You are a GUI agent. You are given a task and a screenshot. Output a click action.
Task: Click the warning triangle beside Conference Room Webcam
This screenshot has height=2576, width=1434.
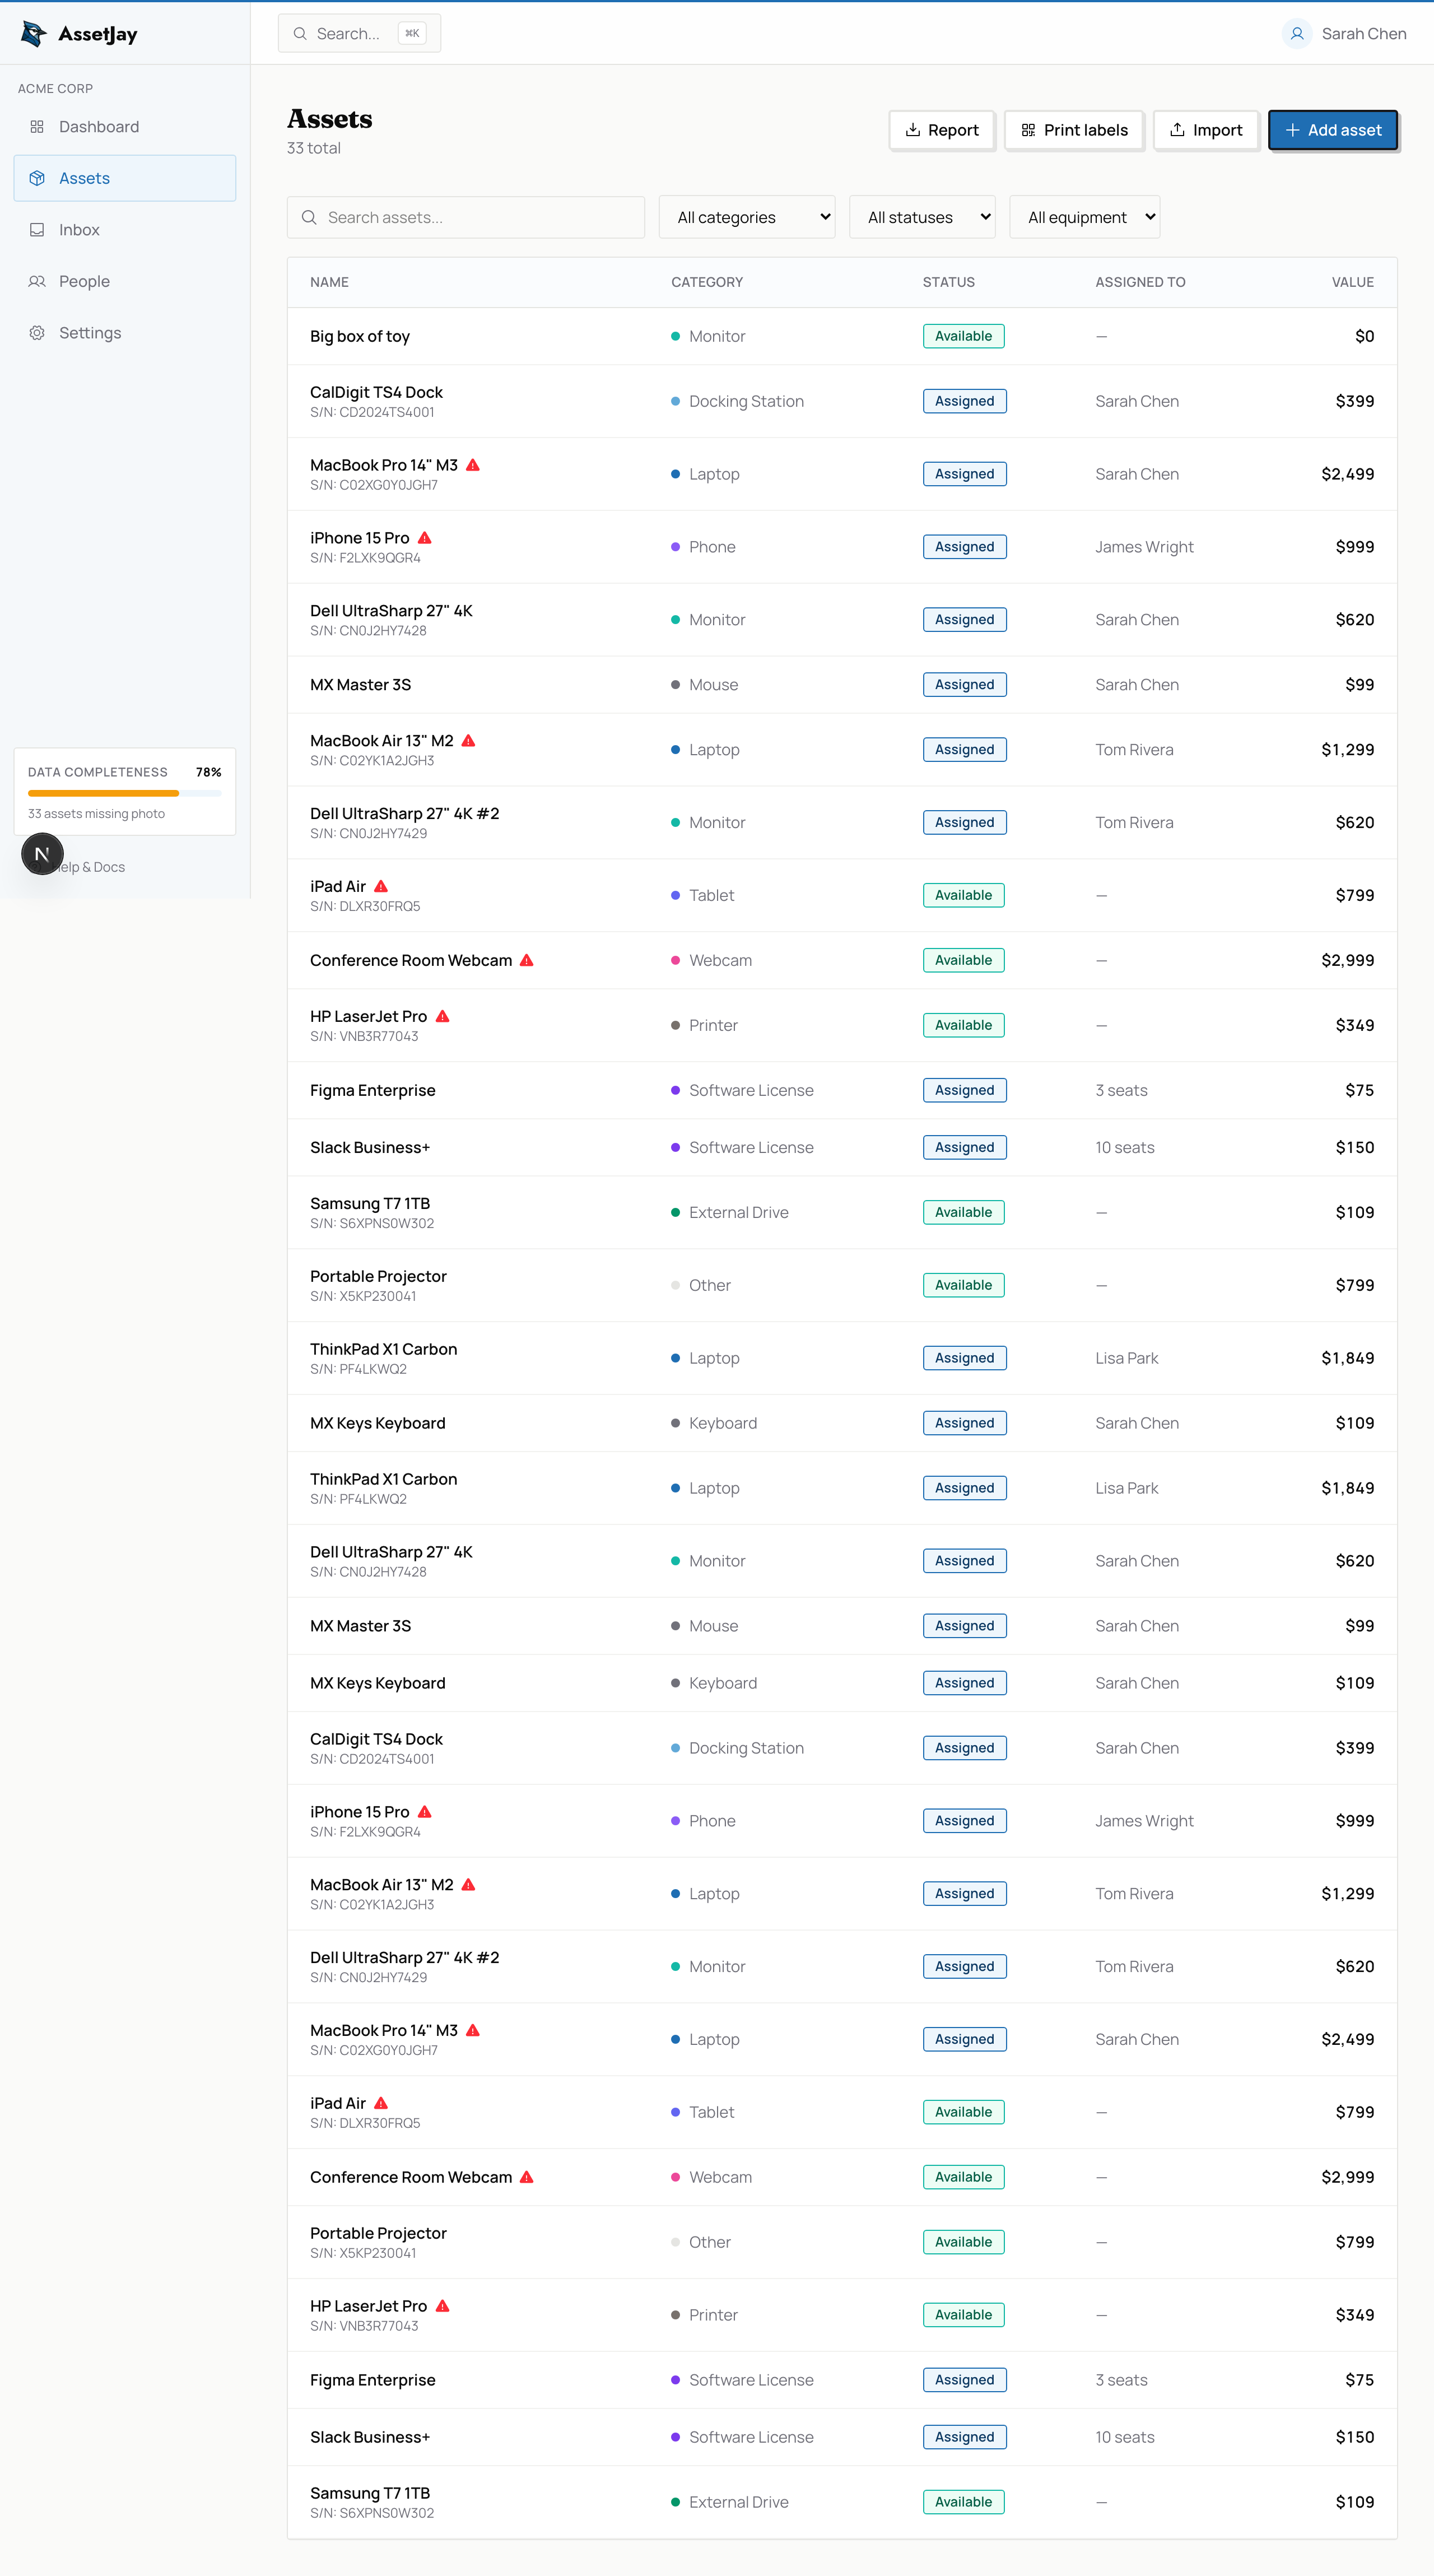pyautogui.click(x=527, y=960)
